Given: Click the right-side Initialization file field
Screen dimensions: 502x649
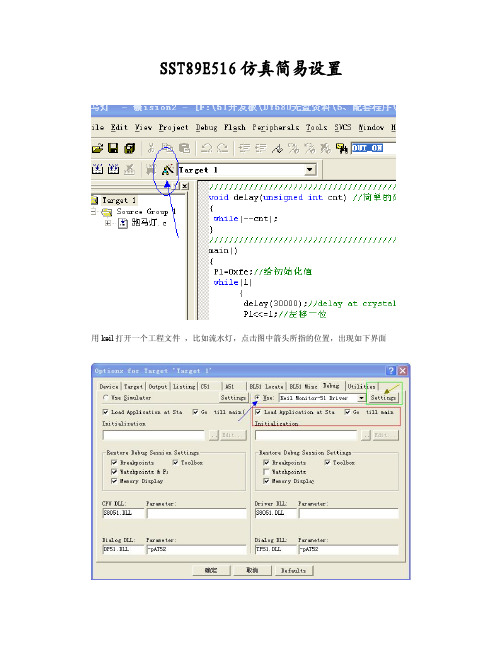Looking at the screenshot, I should coord(306,435).
